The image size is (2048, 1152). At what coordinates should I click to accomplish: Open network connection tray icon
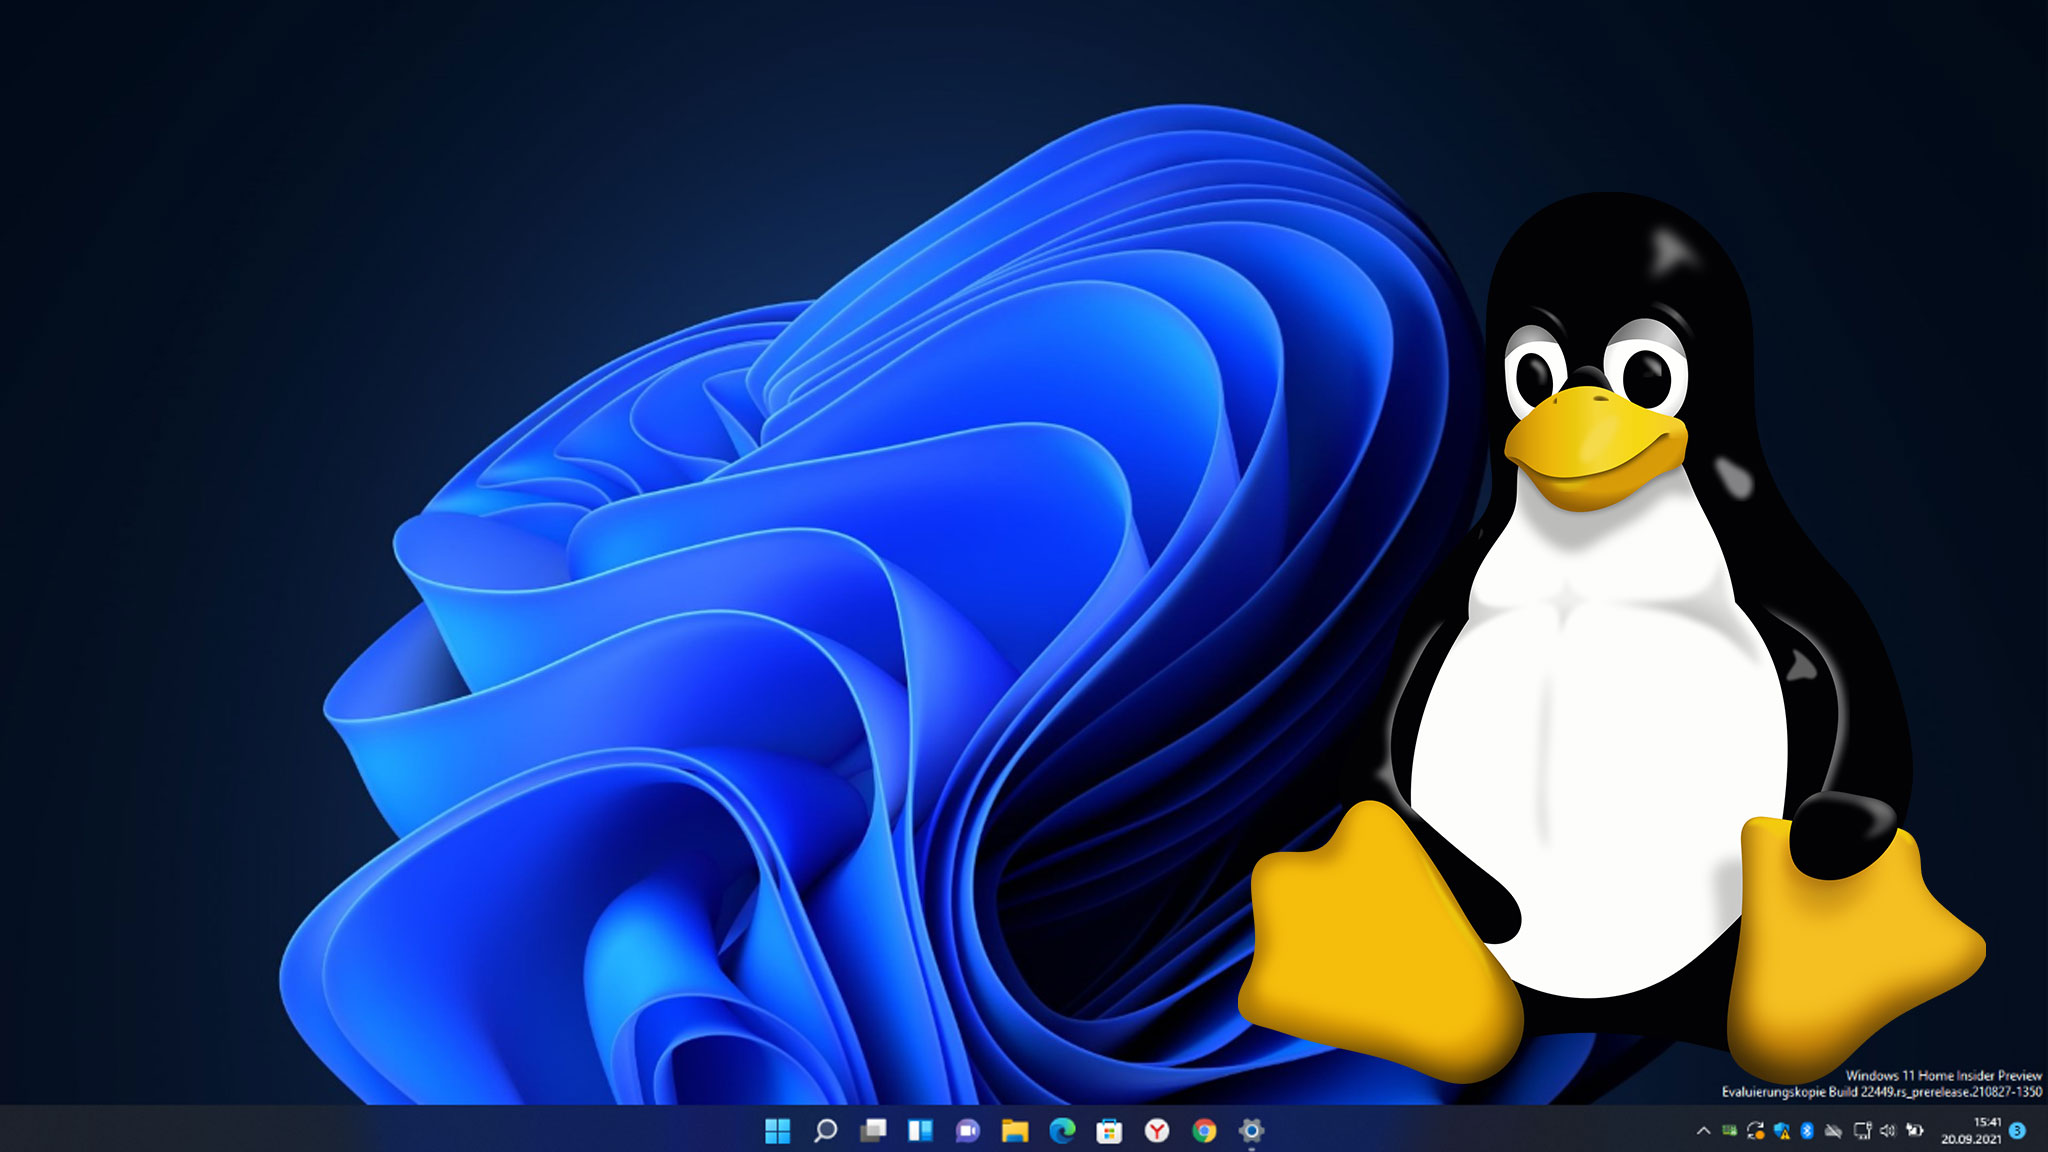[1862, 1131]
